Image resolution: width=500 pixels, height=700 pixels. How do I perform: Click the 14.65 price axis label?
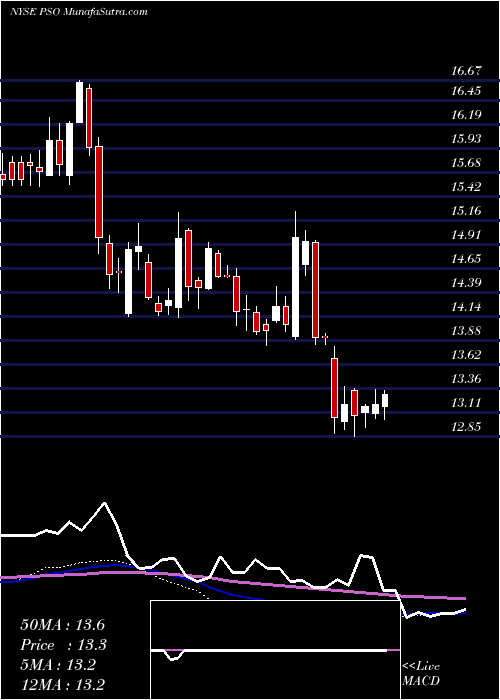[466, 259]
